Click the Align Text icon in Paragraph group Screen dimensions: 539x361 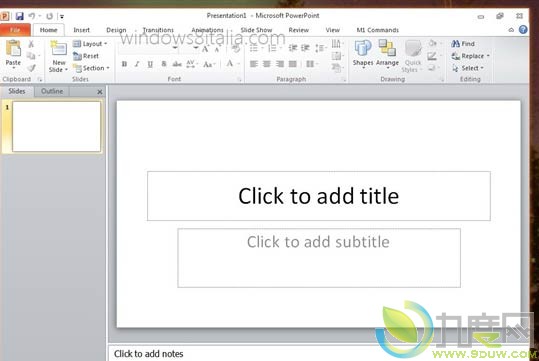(337, 56)
